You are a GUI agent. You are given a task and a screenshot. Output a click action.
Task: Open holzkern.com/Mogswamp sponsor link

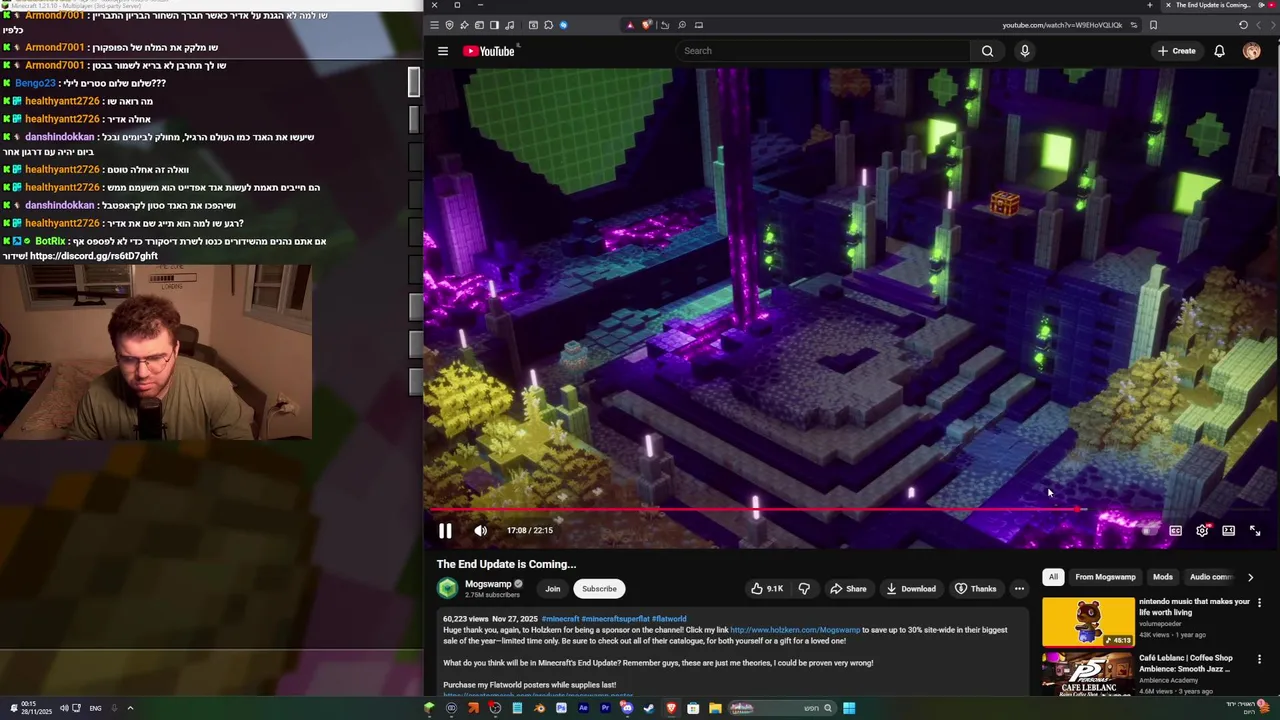(x=795, y=630)
